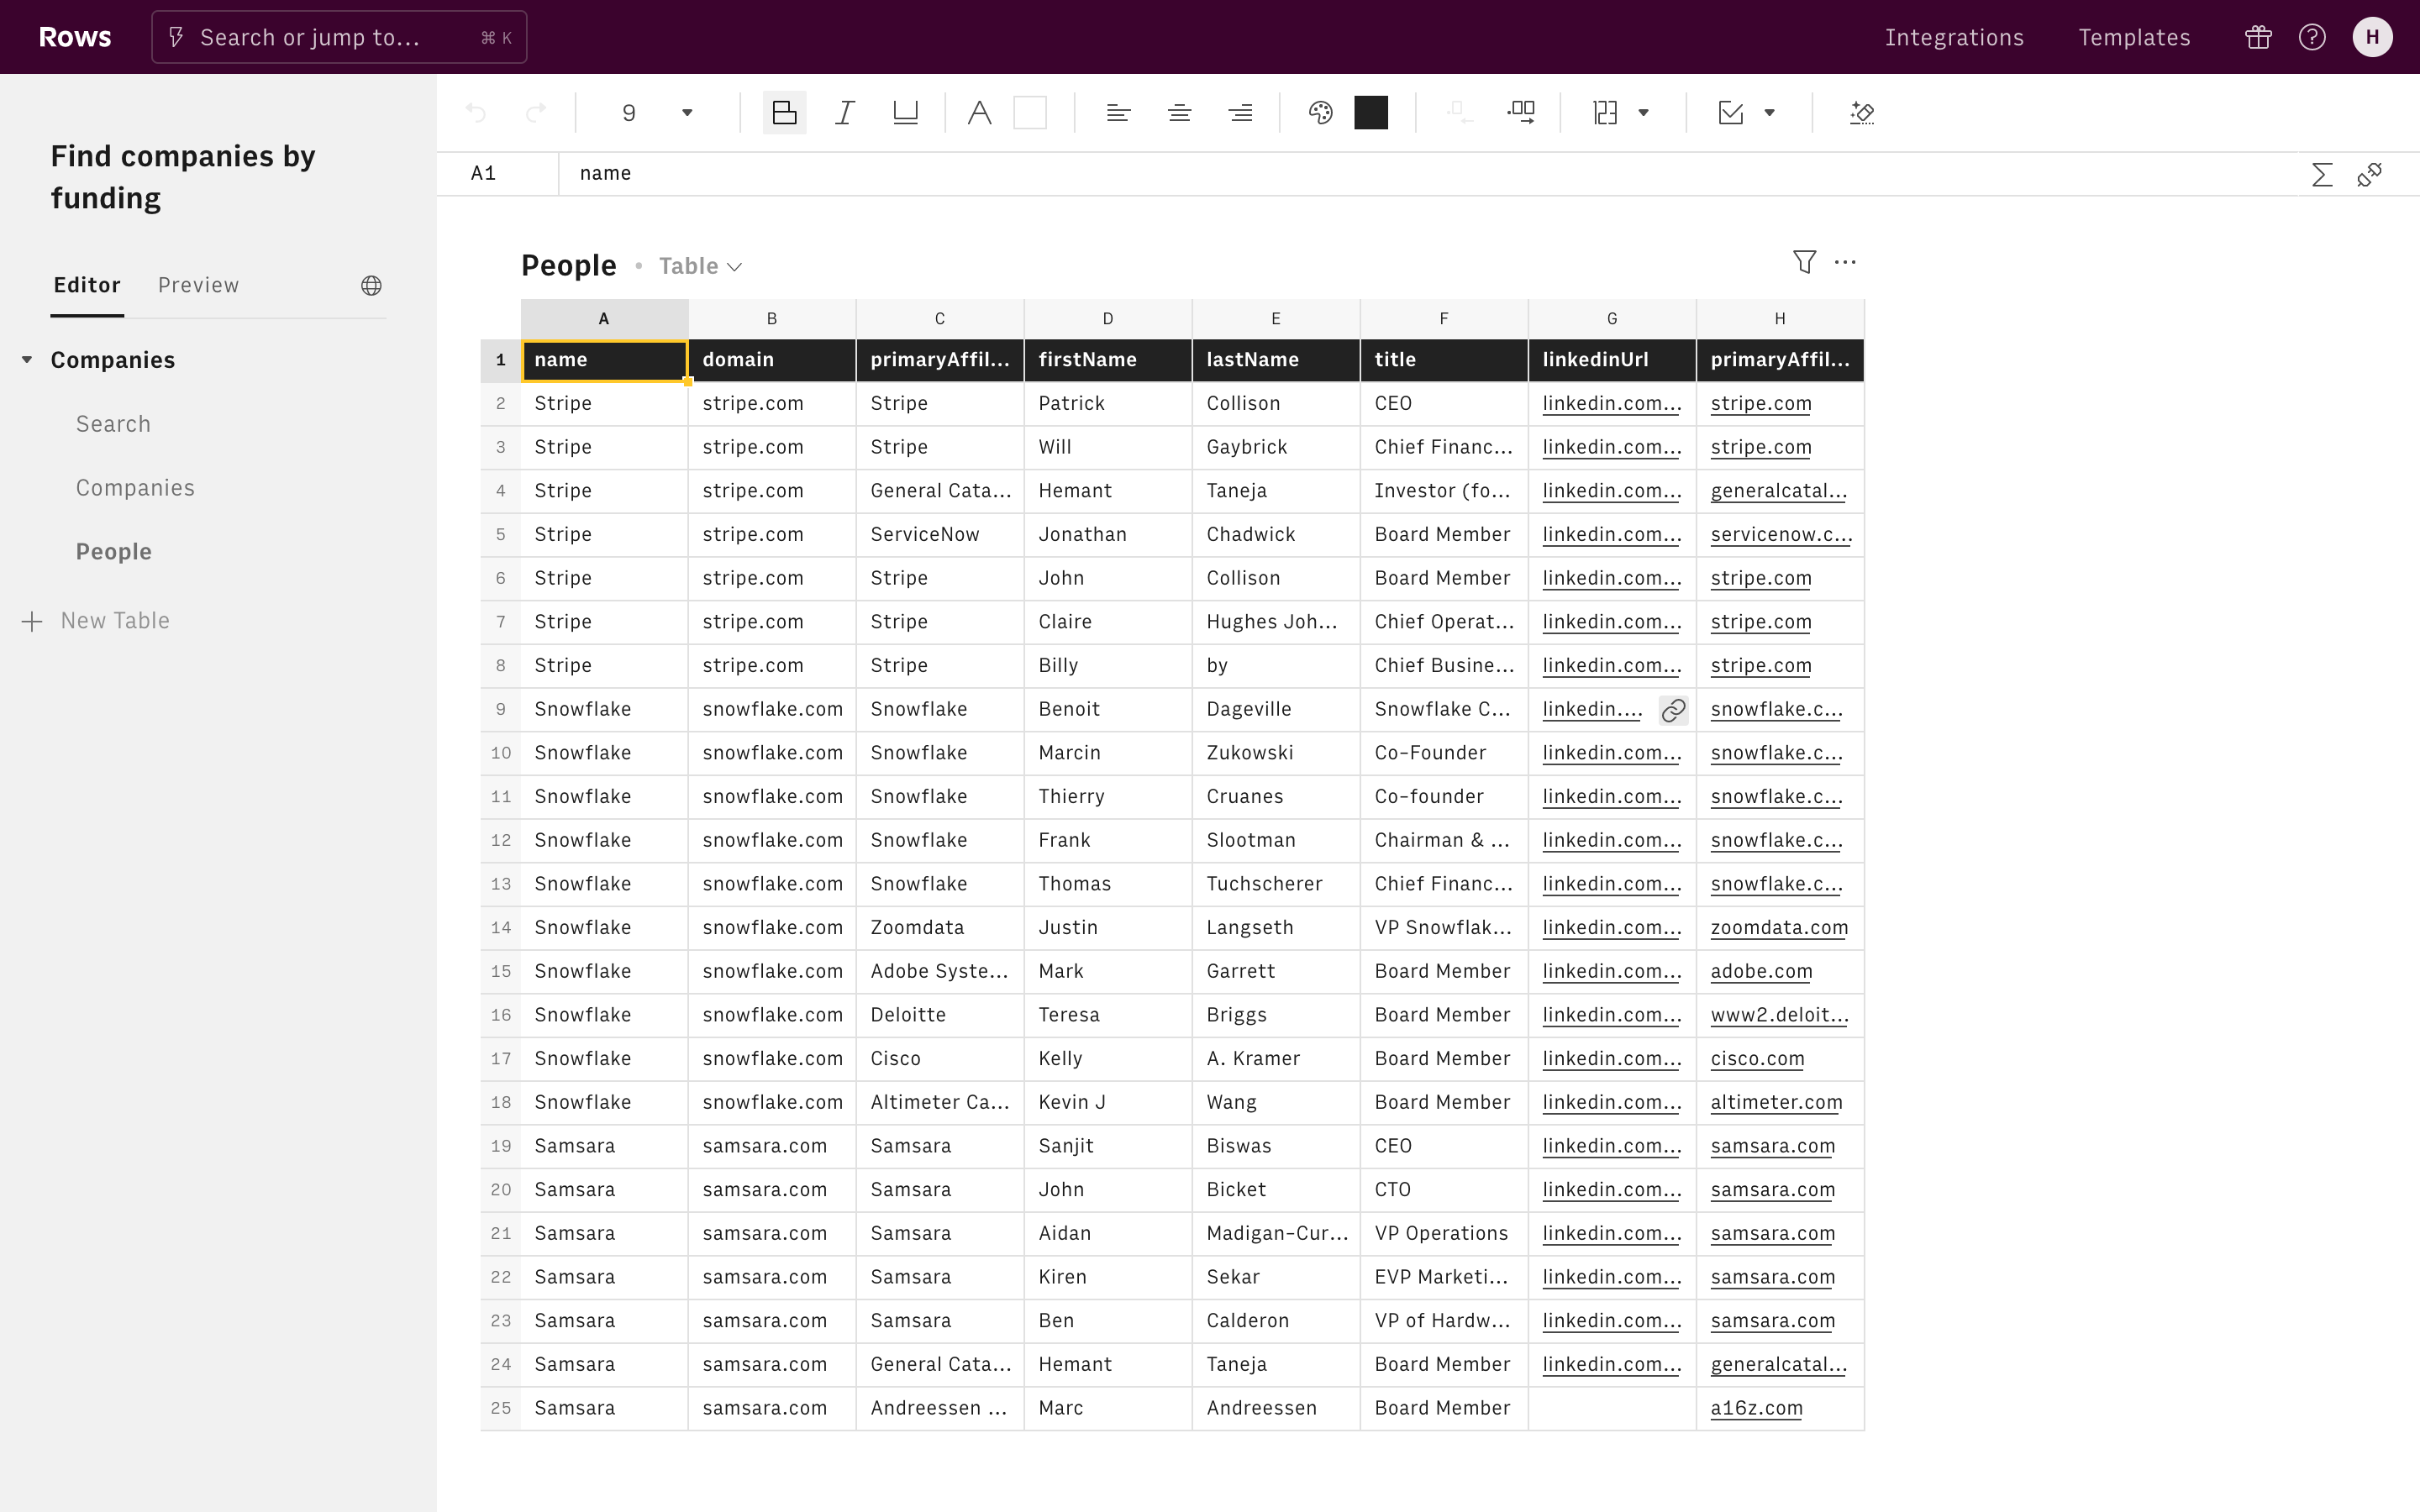Open stripe.com link for Patrick Collison
2420x1512 pixels.
point(1760,403)
